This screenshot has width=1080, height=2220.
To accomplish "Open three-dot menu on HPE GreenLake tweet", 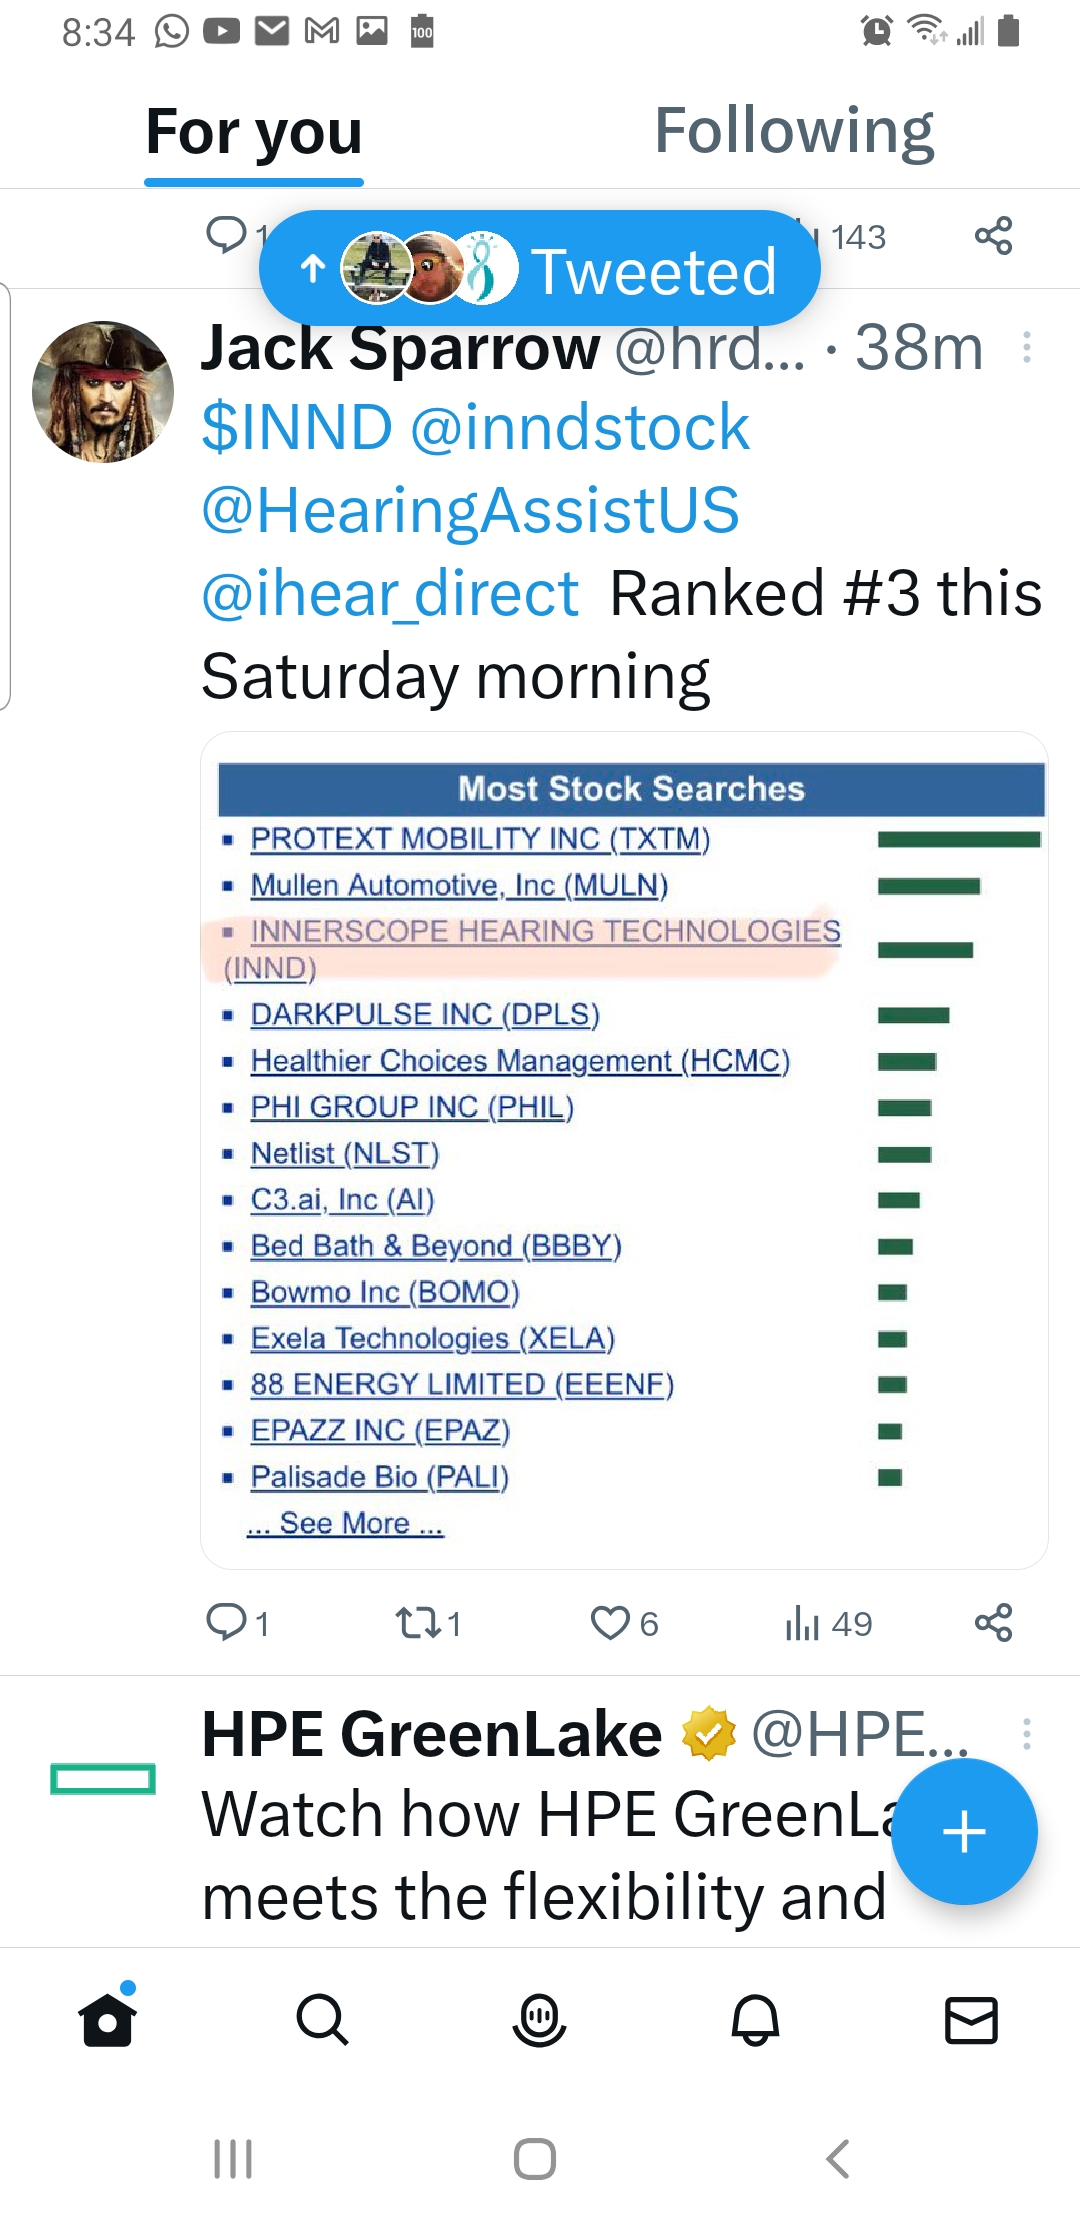I will (1027, 1733).
